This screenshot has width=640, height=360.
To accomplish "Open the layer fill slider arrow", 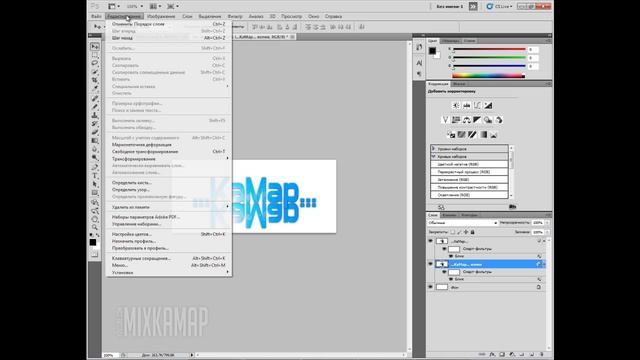I will (547, 232).
